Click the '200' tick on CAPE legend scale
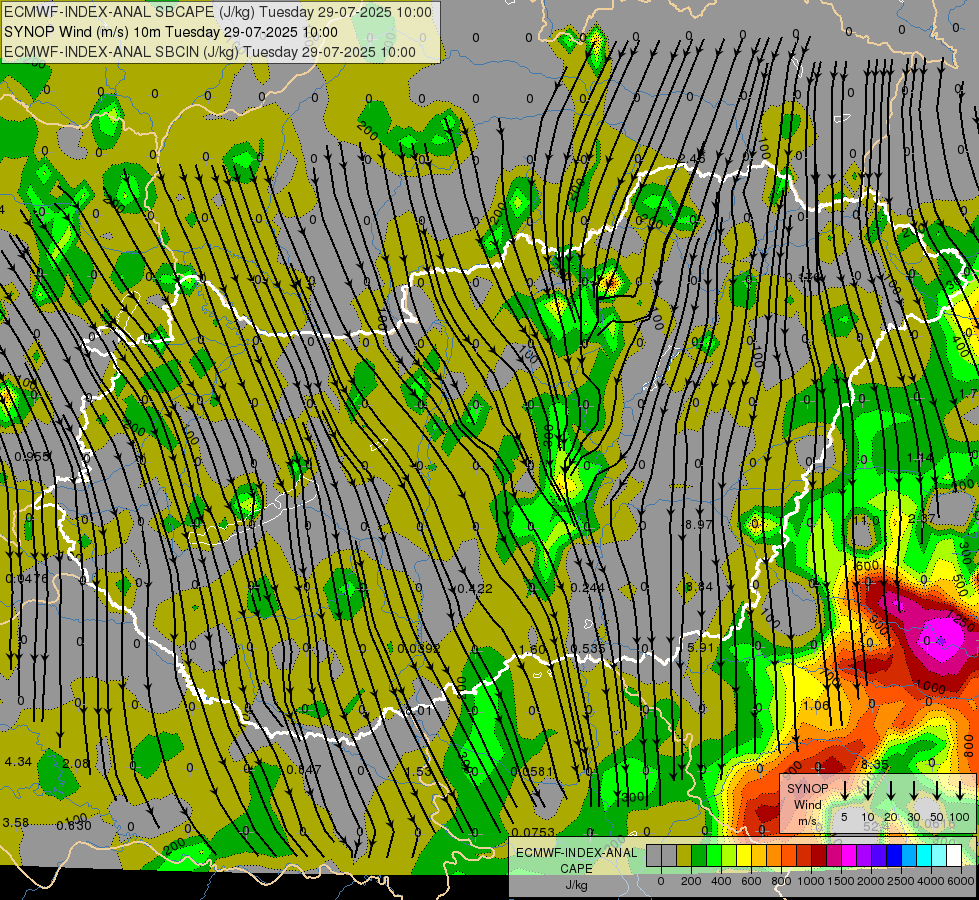This screenshot has width=979, height=900. pos(691,881)
